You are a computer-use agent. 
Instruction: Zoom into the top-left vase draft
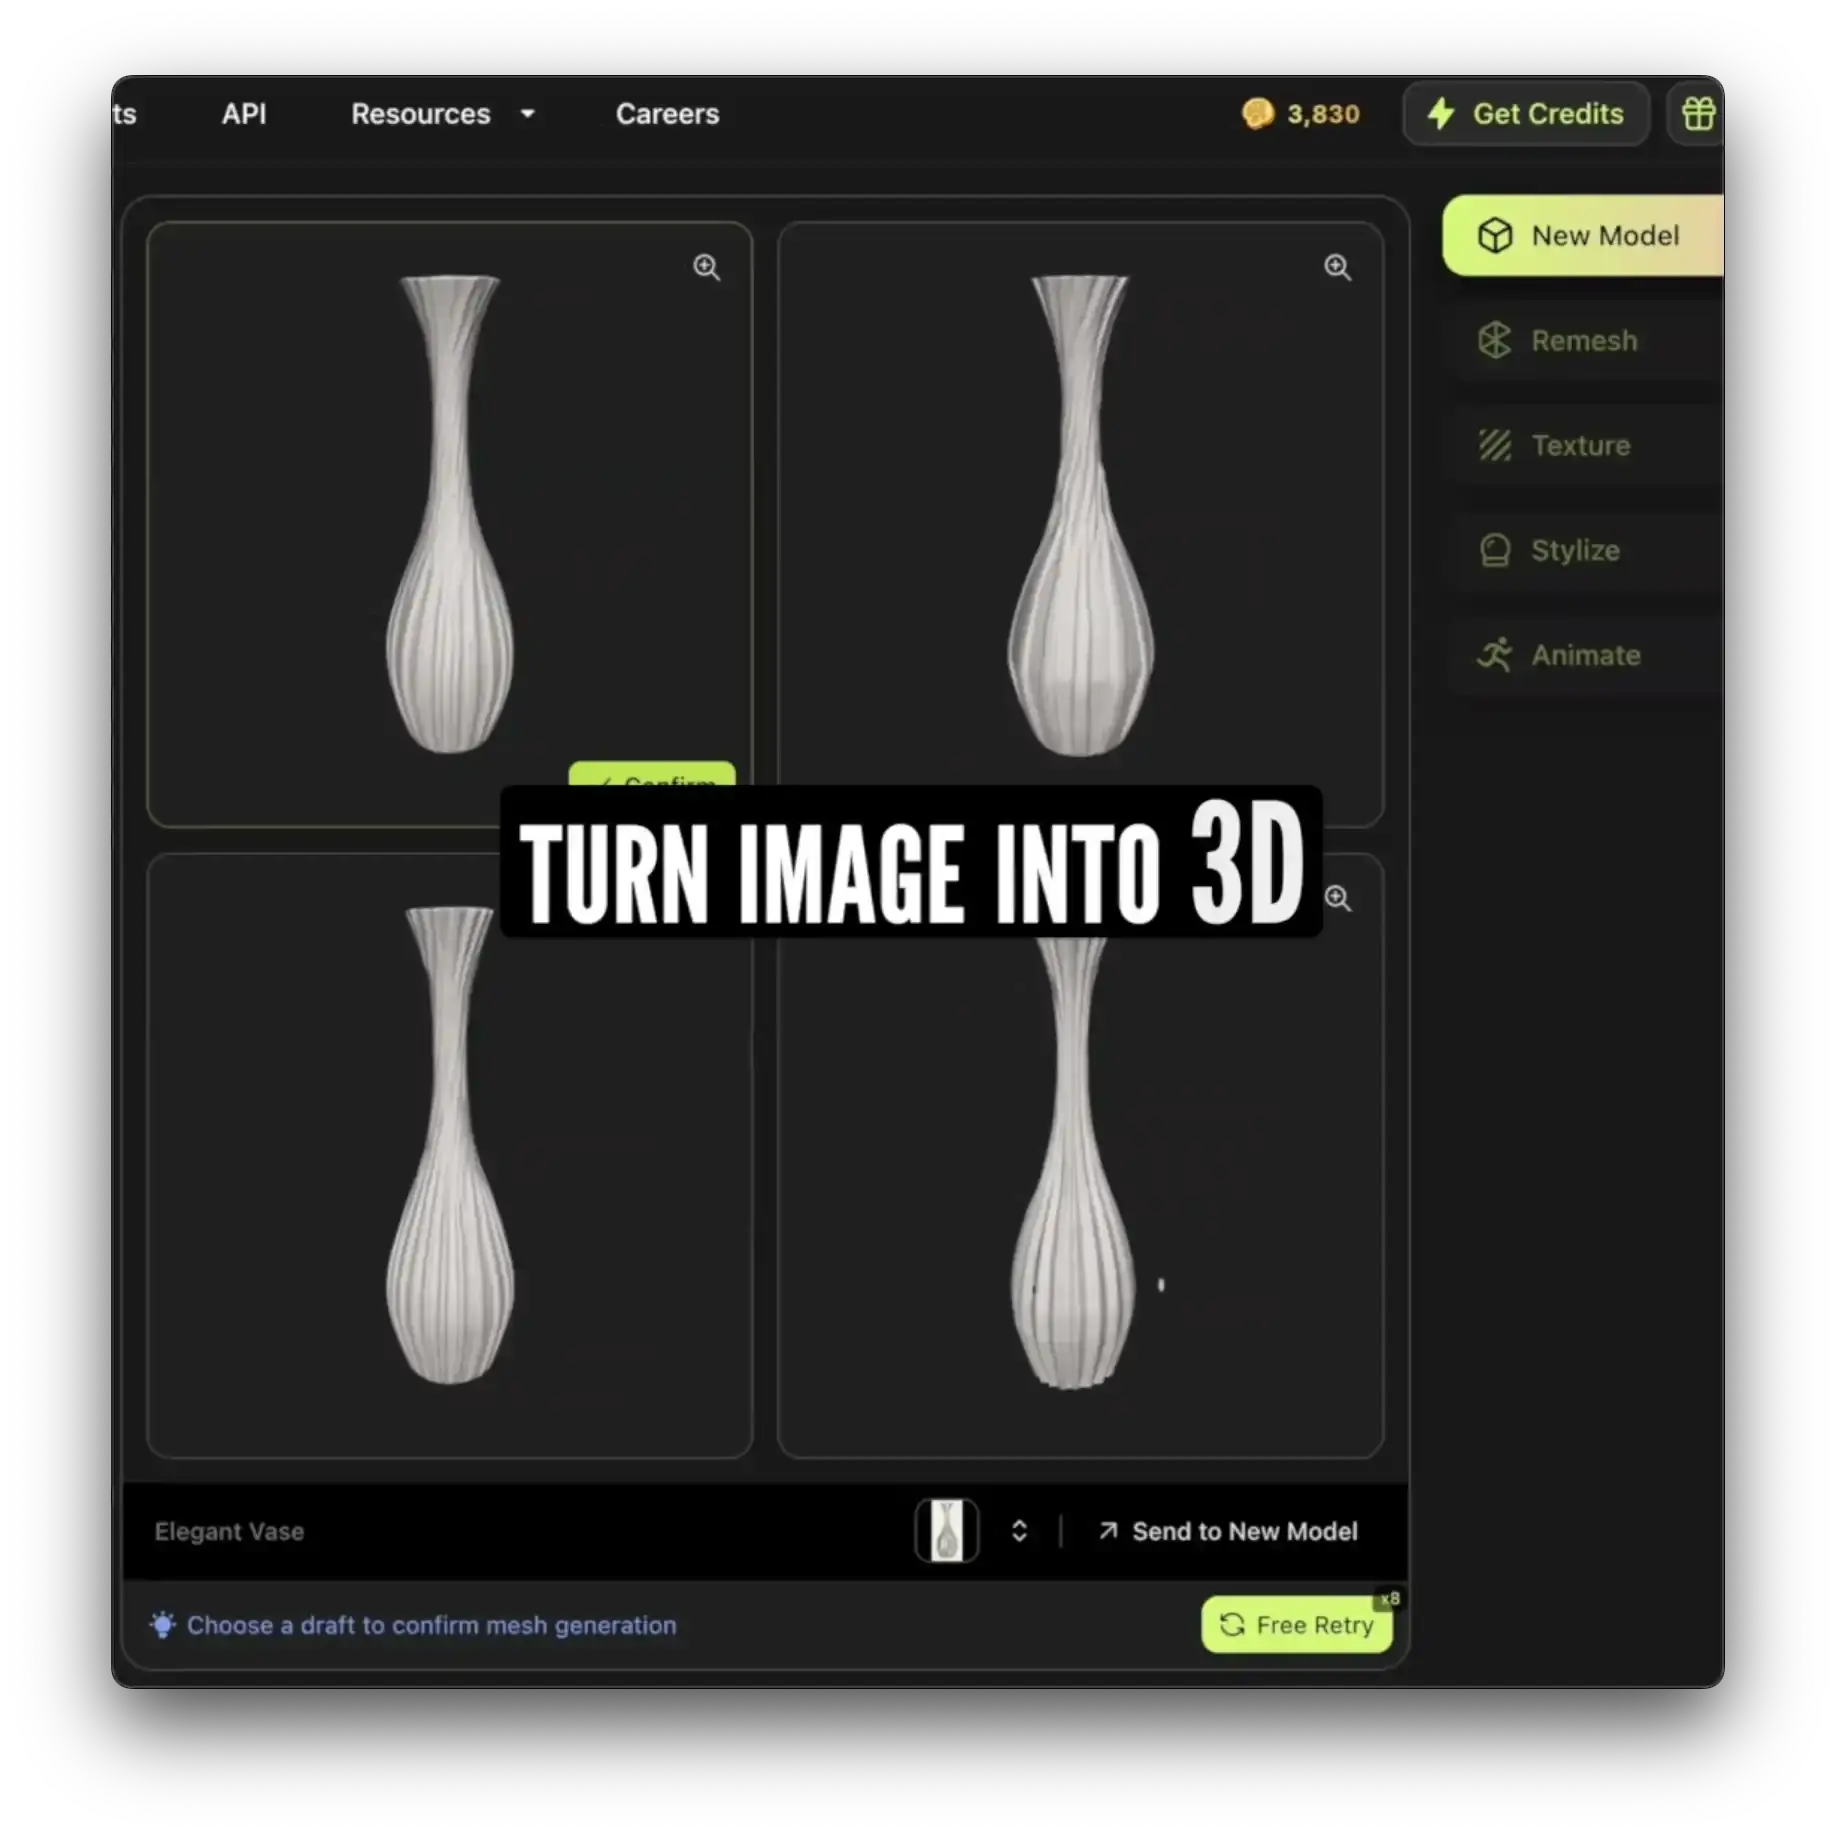point(707,267)
